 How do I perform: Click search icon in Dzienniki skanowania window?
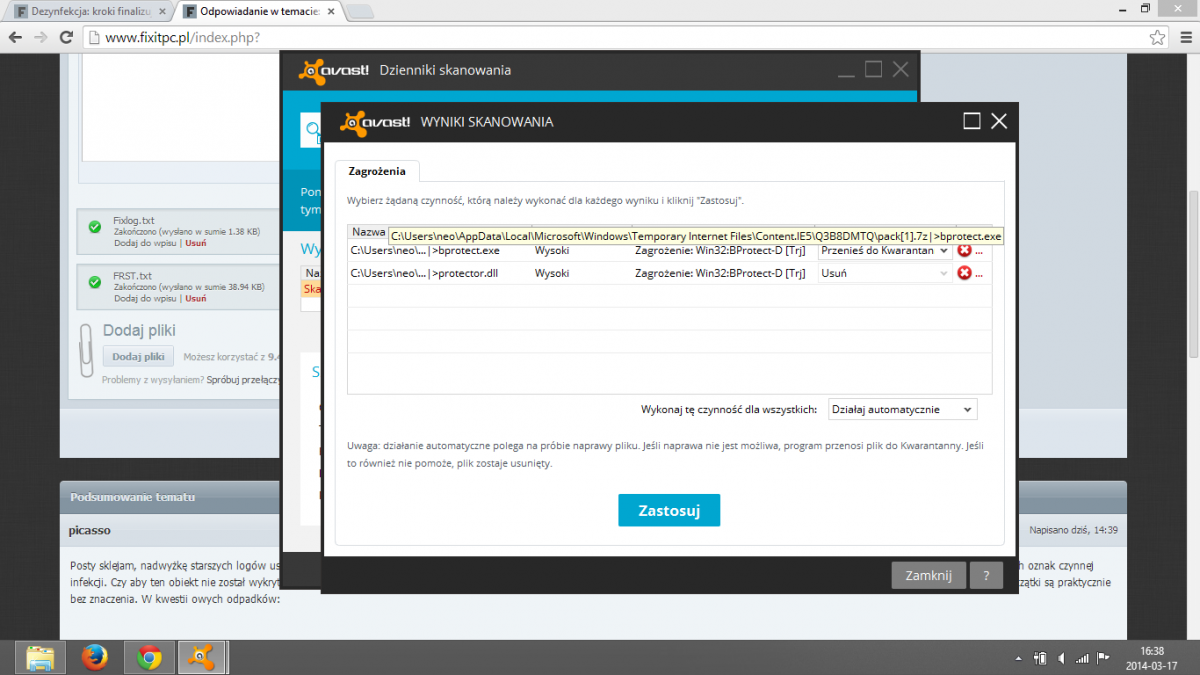(x=312, y=130)
